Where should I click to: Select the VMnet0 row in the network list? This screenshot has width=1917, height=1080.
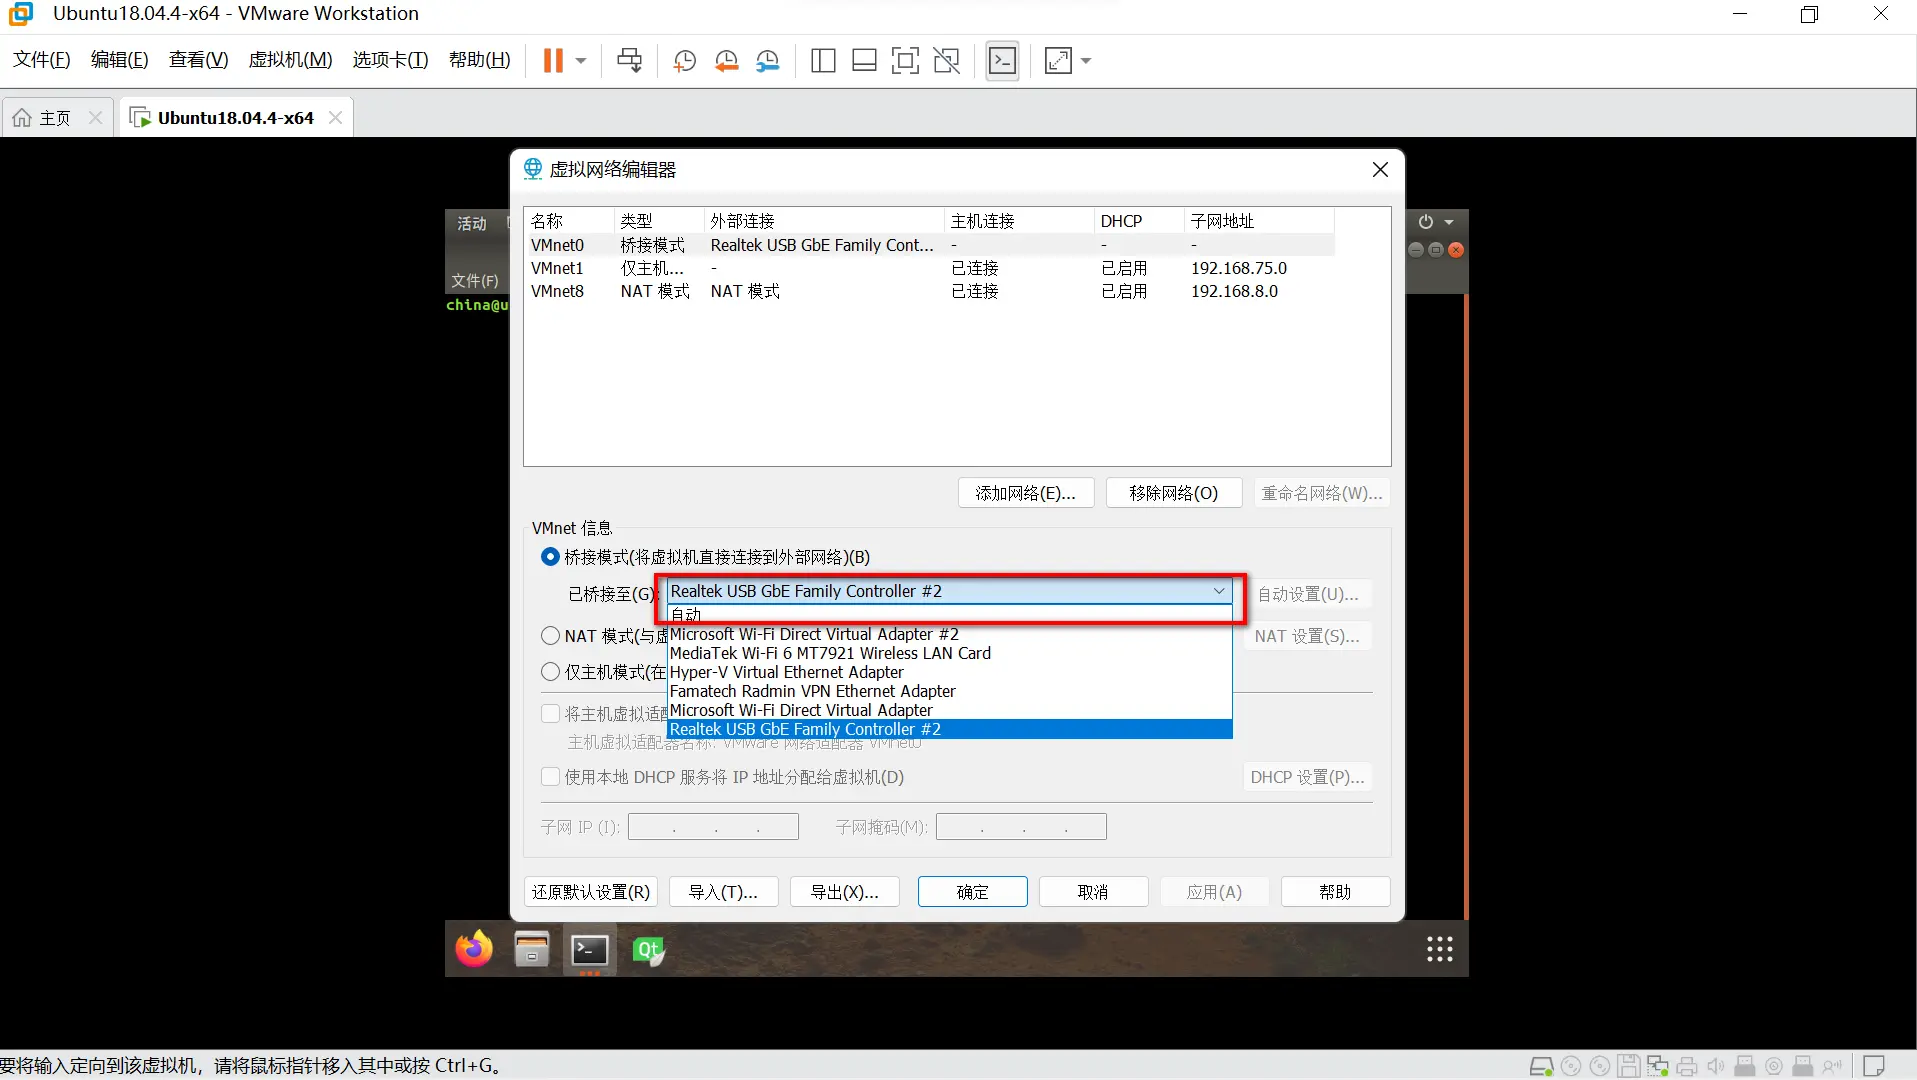click(930, 245)
